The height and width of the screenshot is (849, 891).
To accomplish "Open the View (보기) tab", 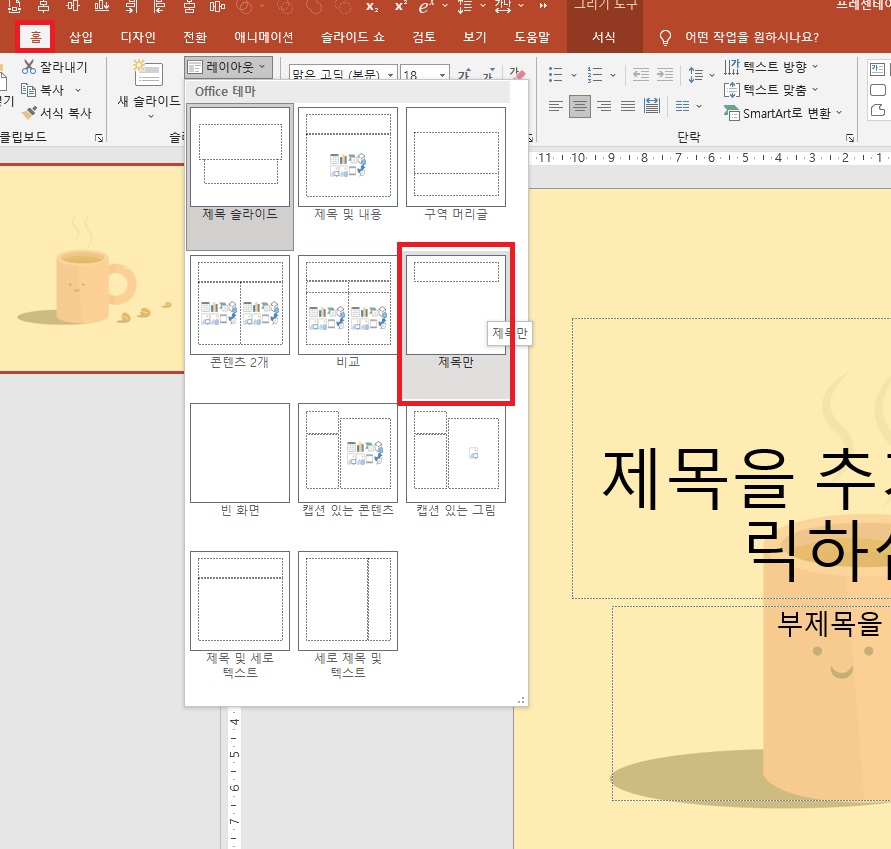I will tap(475, 38).
